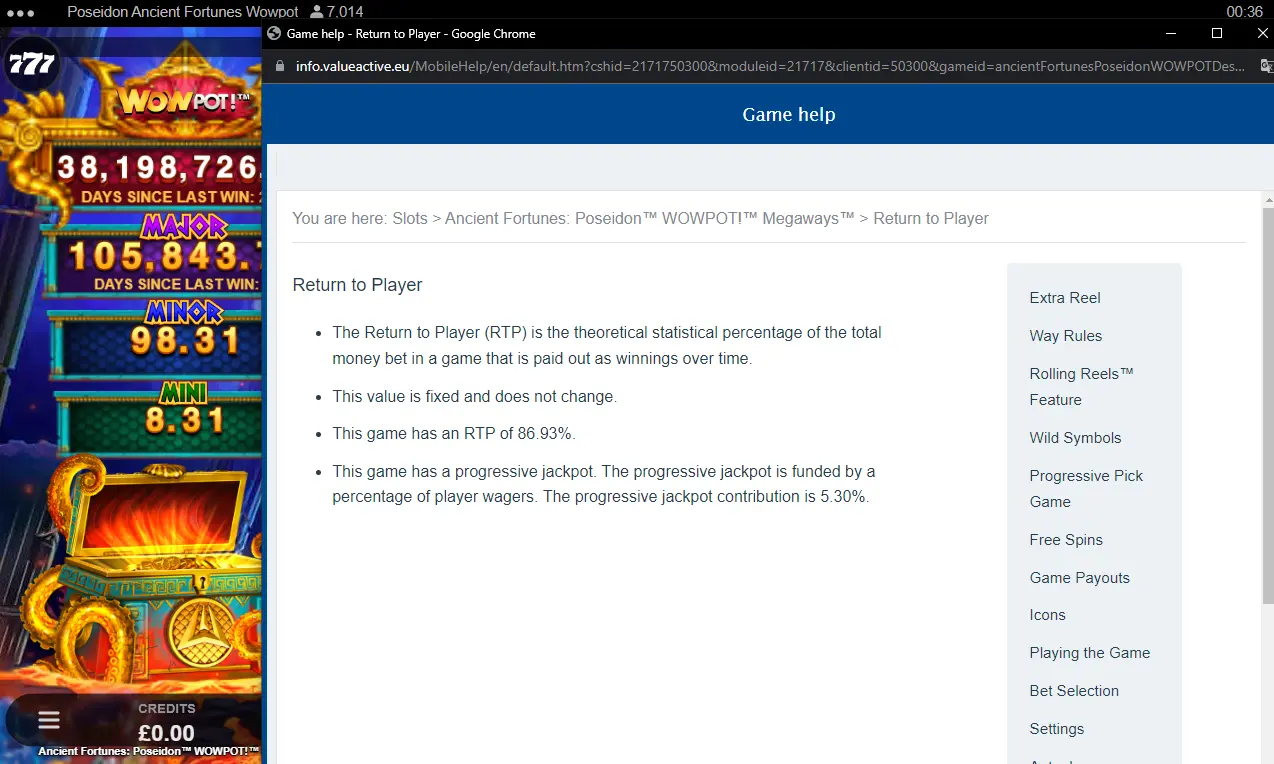Click the player count person icon
This screenshot has width=1274, height=764.
[317, 12]
